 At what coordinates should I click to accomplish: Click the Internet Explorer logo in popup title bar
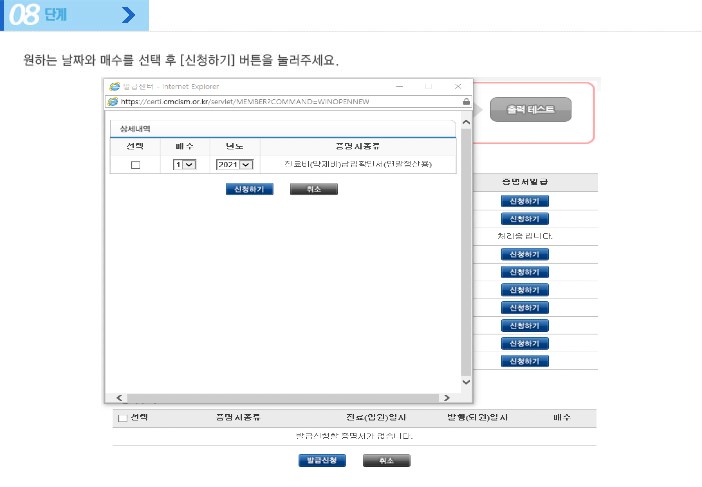[114, 87]
